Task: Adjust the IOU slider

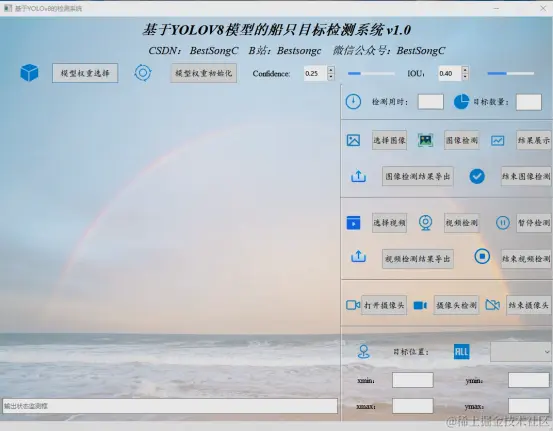Action: coord(511,73)
